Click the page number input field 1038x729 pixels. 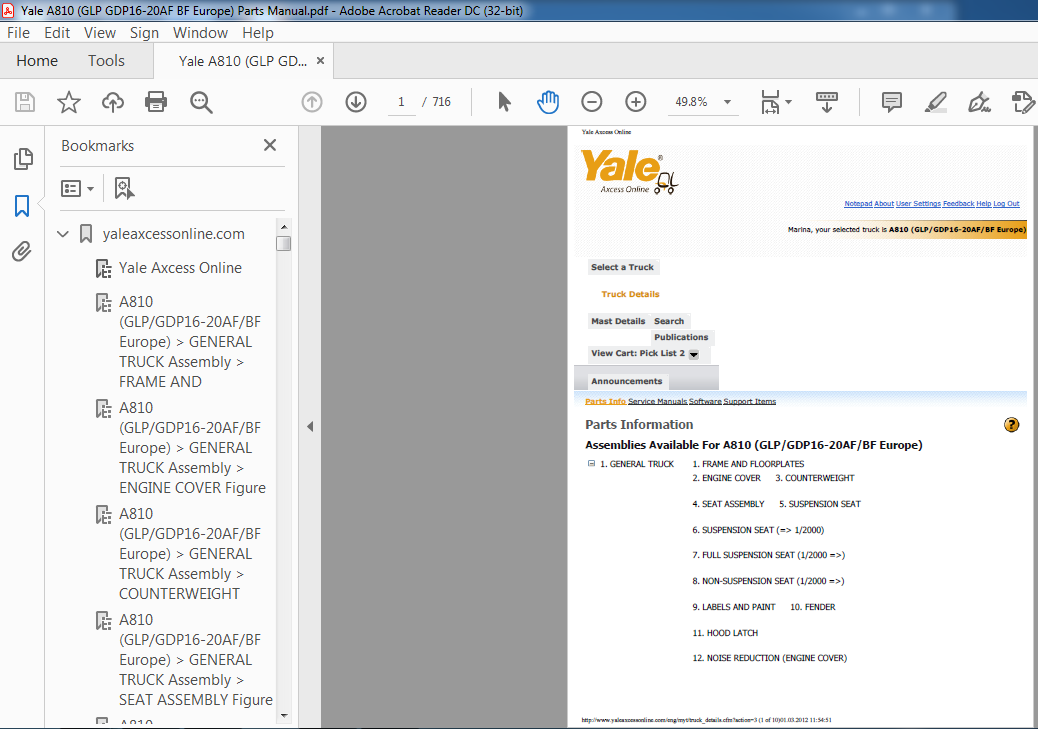[401, 102]
